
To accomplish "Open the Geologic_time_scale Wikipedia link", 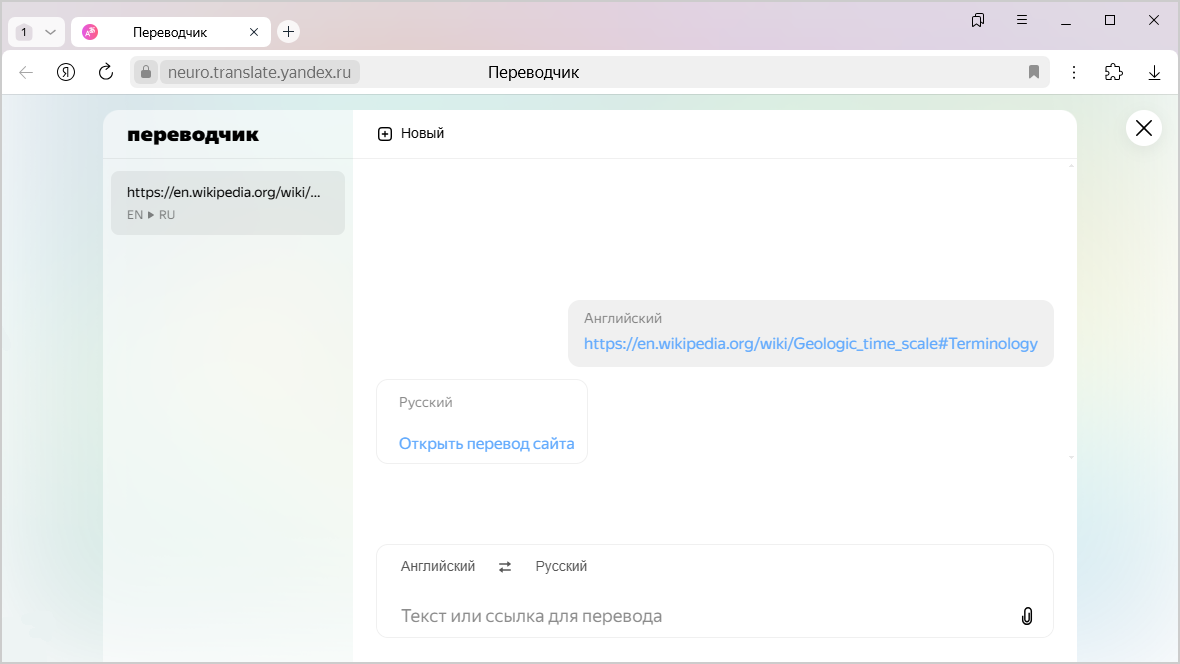I will (810, 343).
